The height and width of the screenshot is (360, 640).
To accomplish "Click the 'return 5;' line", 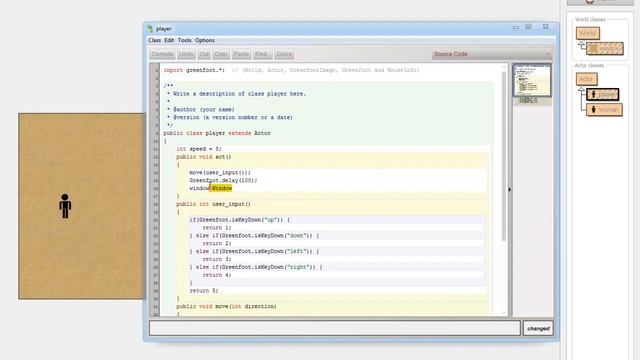I will [x=204, y=291].
